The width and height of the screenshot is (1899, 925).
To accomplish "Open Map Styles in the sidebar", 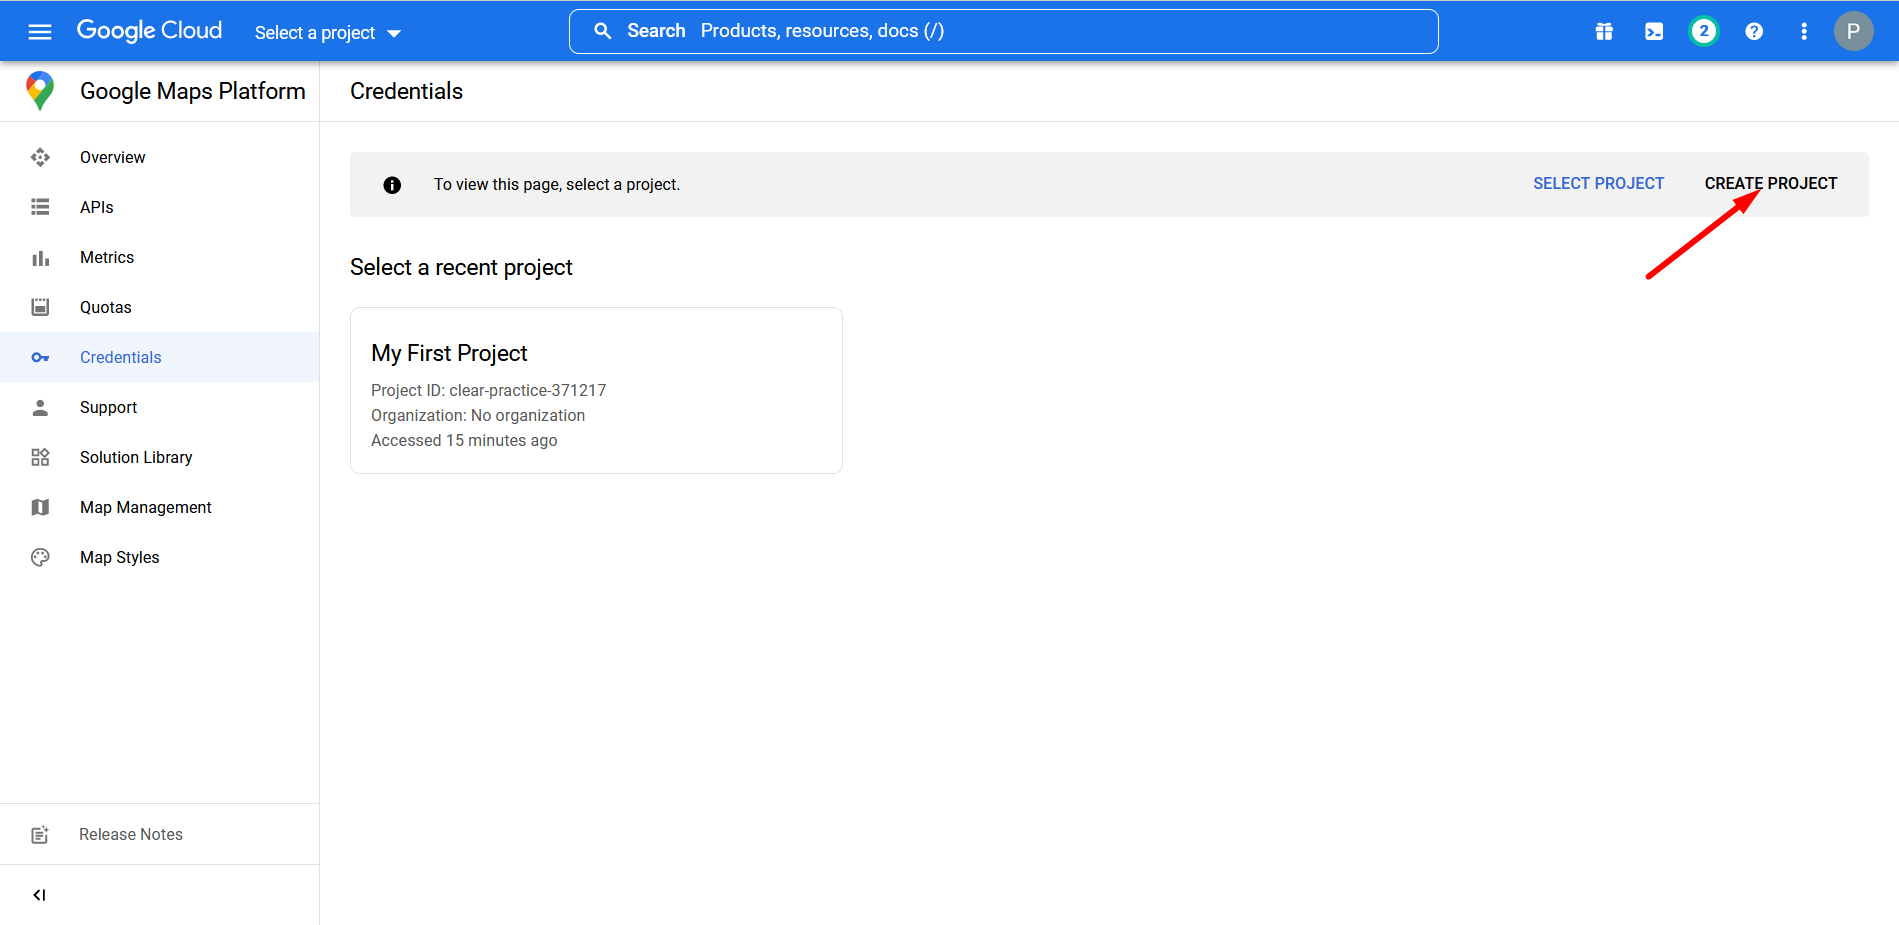I will point(160,557).
